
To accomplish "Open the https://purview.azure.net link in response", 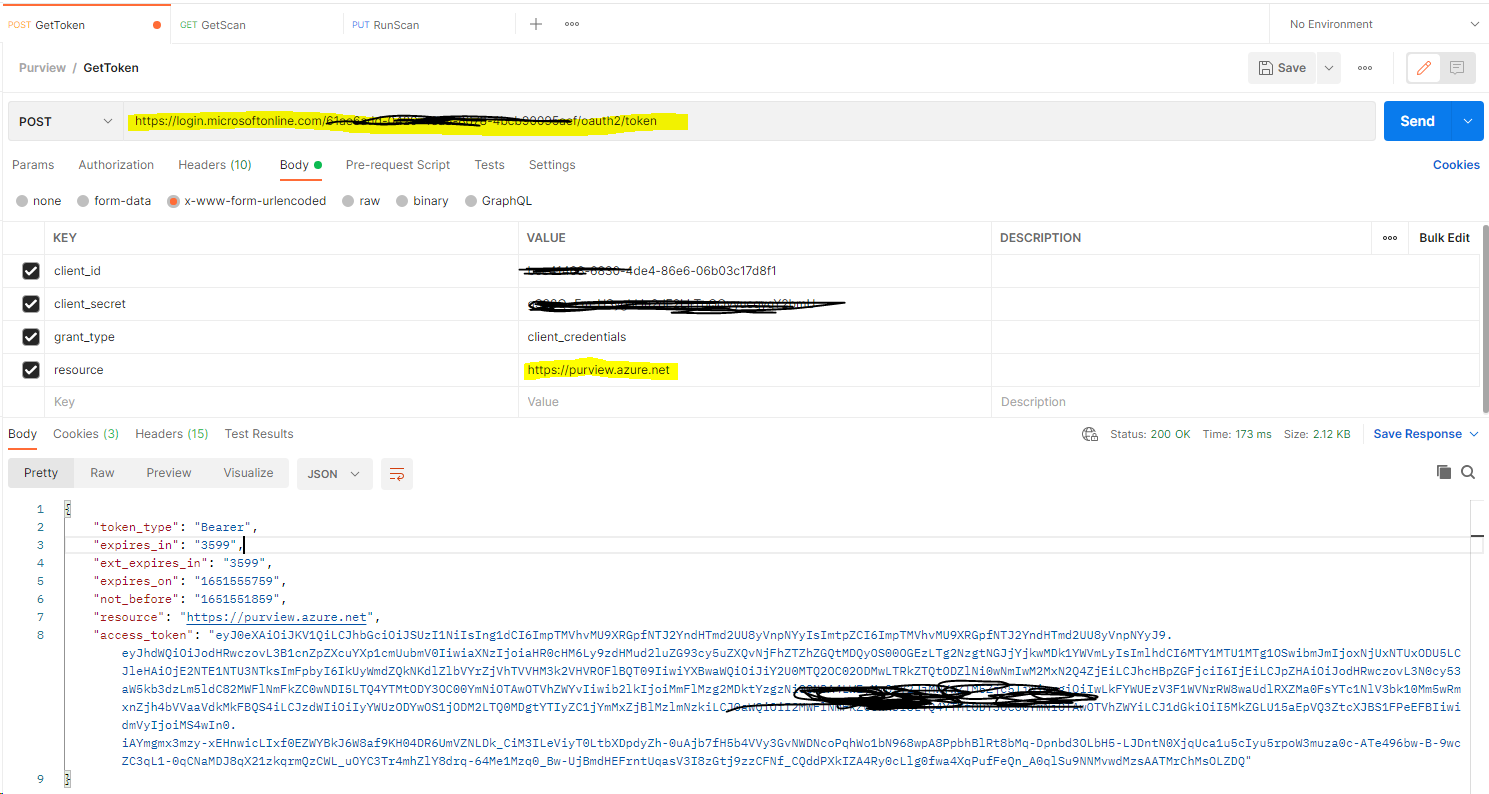I will click(x=277, y=617).
